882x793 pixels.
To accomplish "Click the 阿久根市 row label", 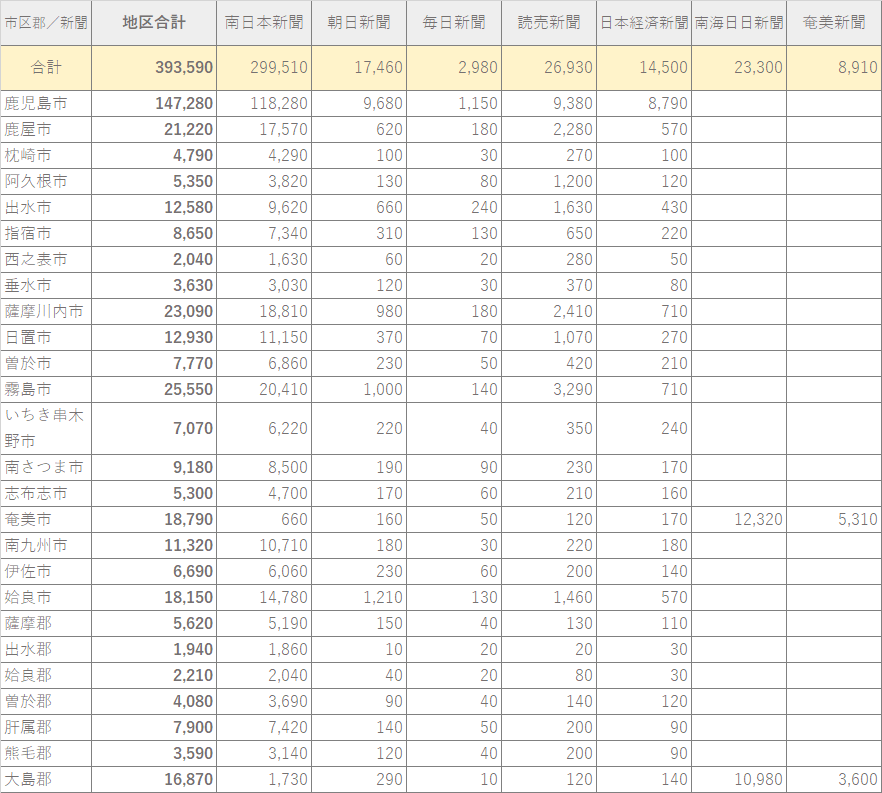I will [36, 181].
